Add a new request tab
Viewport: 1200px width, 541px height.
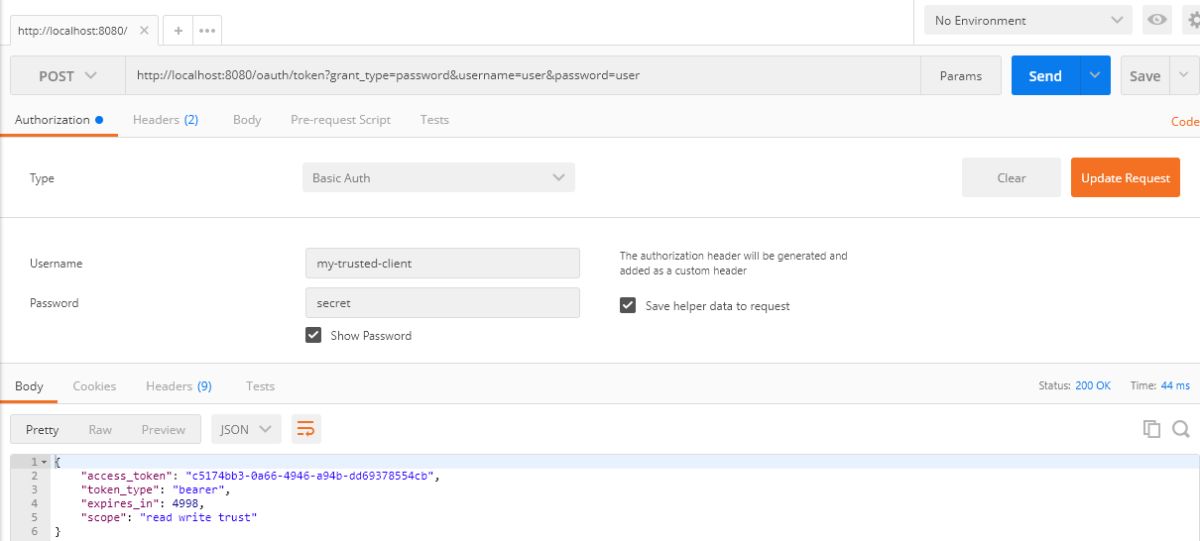click(178, 30)
